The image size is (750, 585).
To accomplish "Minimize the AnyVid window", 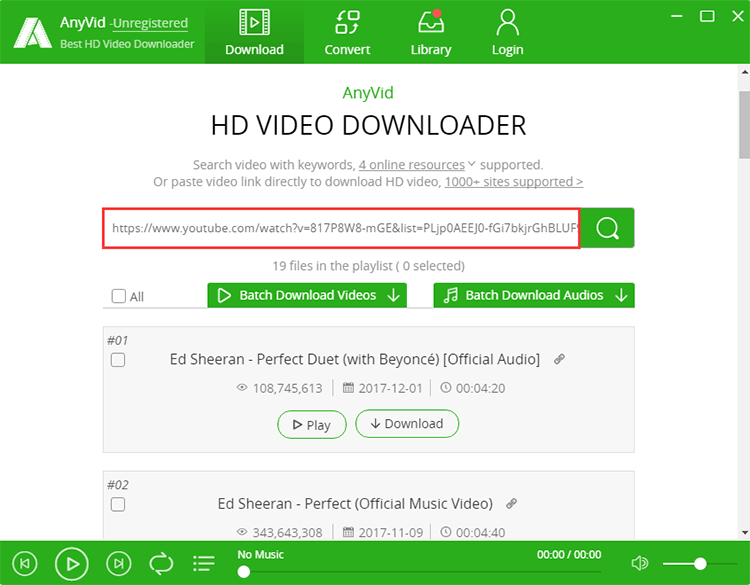I will 676,16.
